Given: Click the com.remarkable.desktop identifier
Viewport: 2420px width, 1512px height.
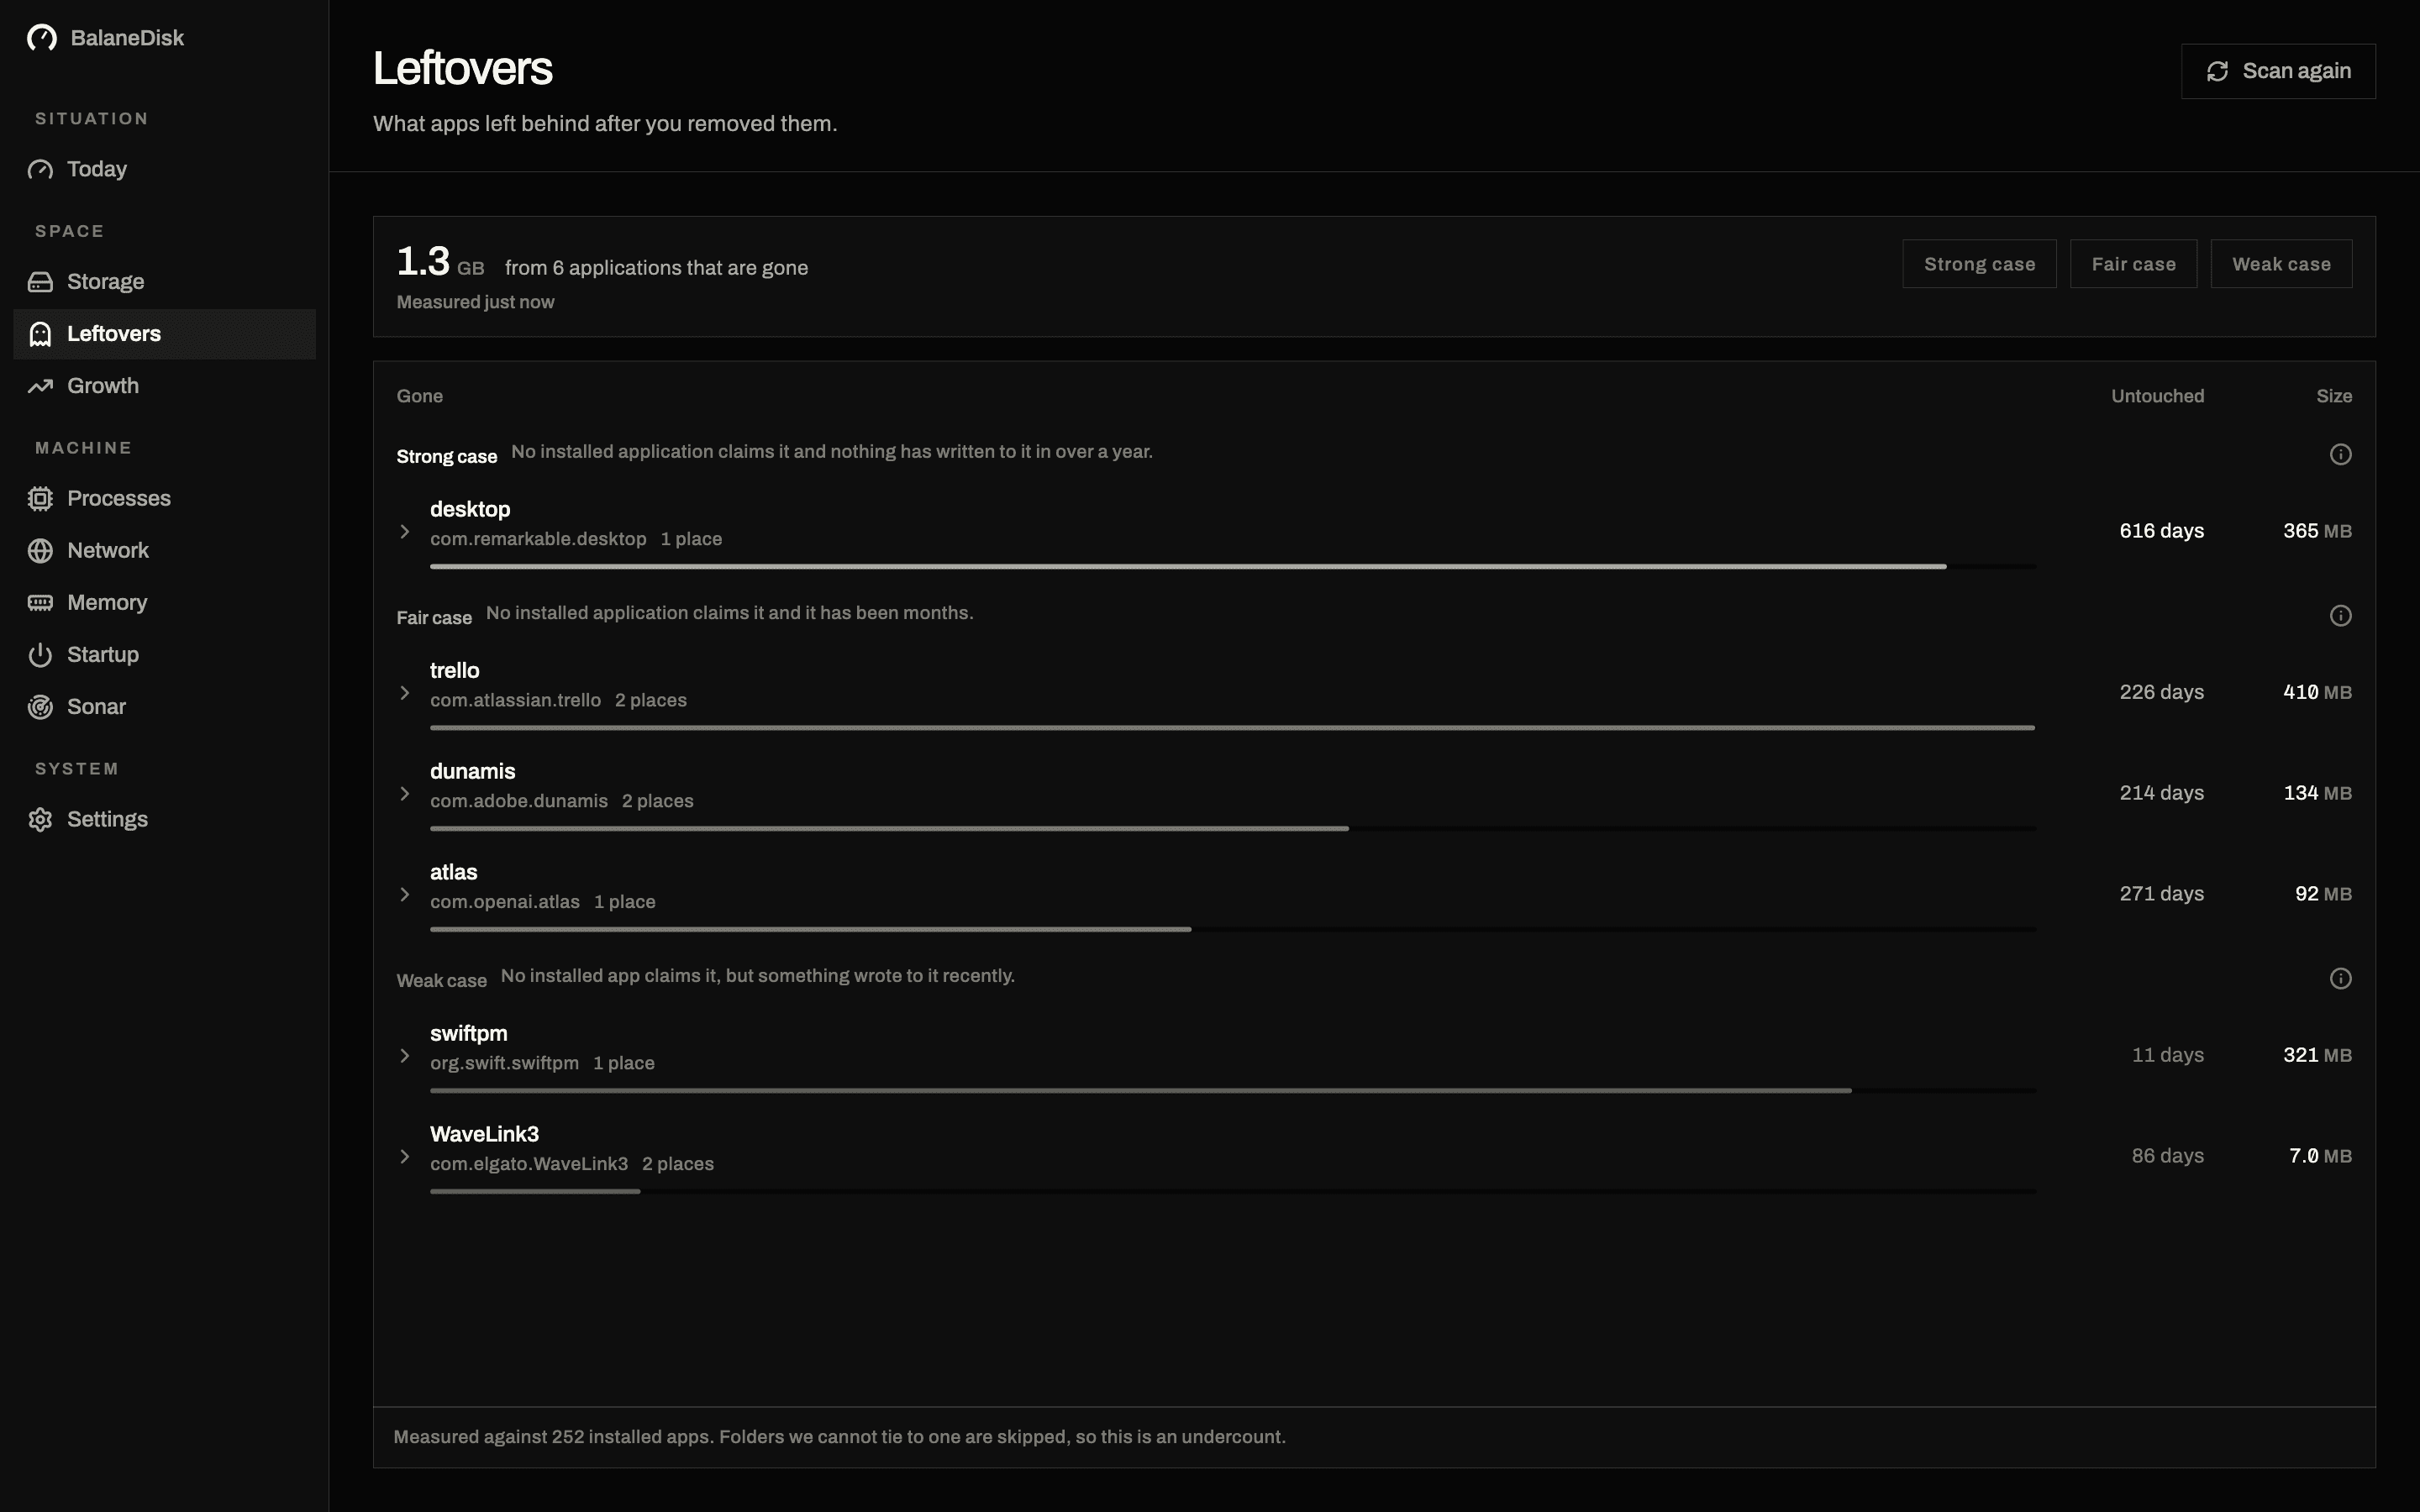Looking at the screenshot, I should coord(538,539).
